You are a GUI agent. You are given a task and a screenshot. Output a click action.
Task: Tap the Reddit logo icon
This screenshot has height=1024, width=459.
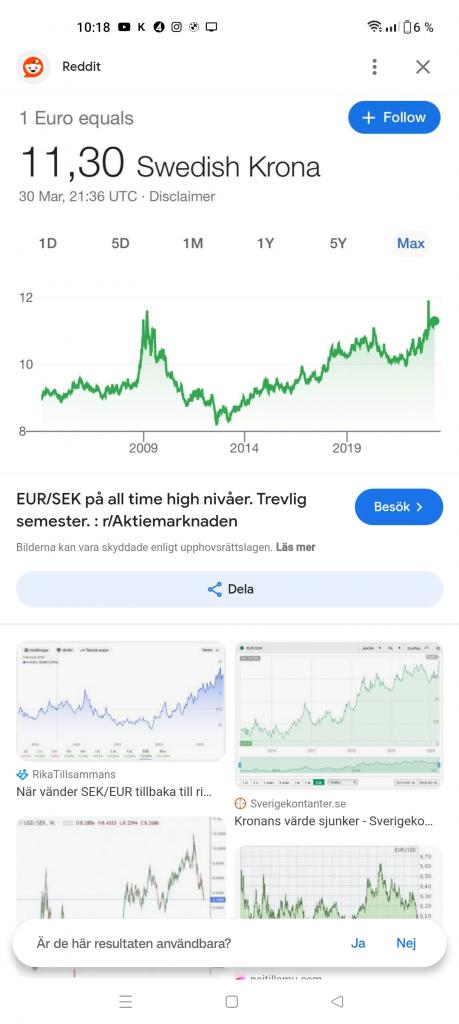tap(33, 67)
